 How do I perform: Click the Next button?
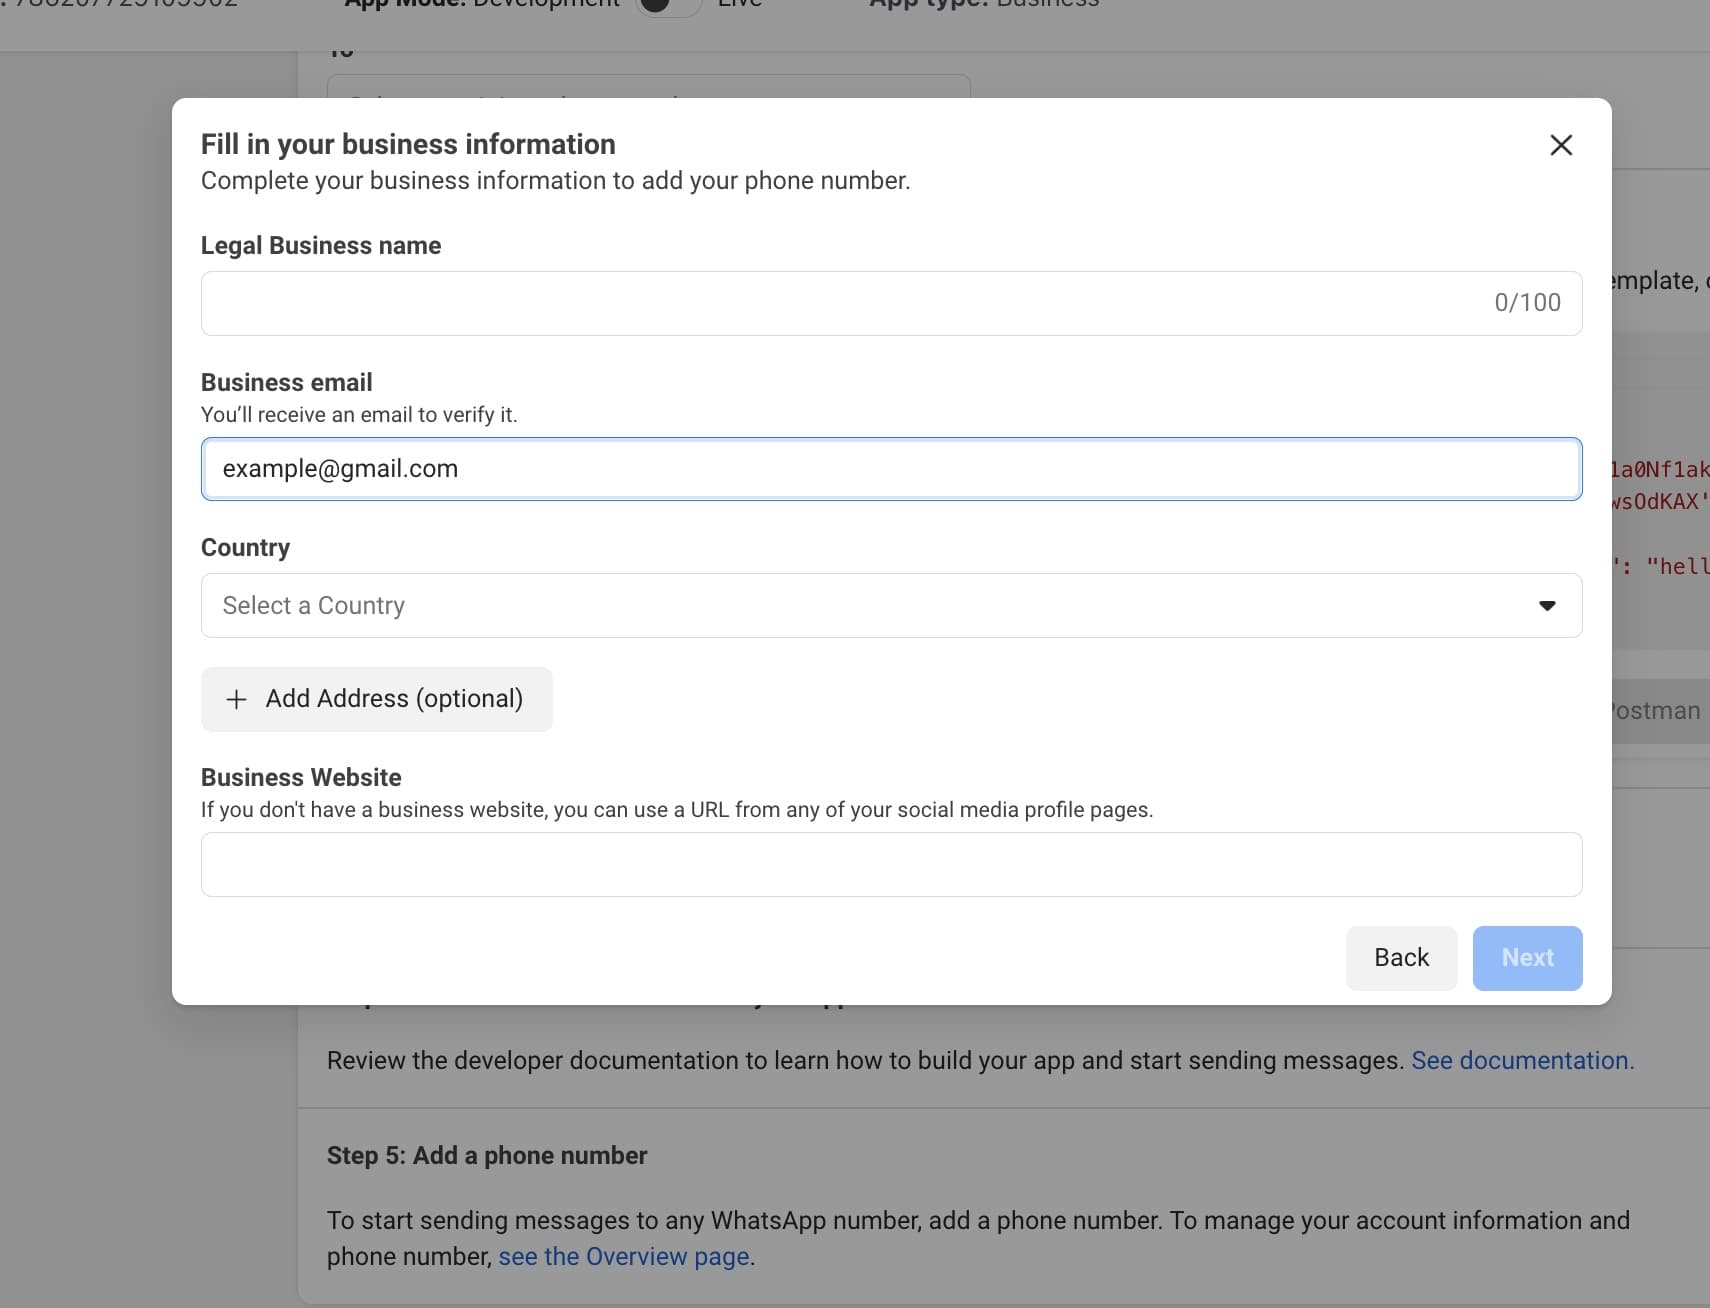click(1527, 957)
